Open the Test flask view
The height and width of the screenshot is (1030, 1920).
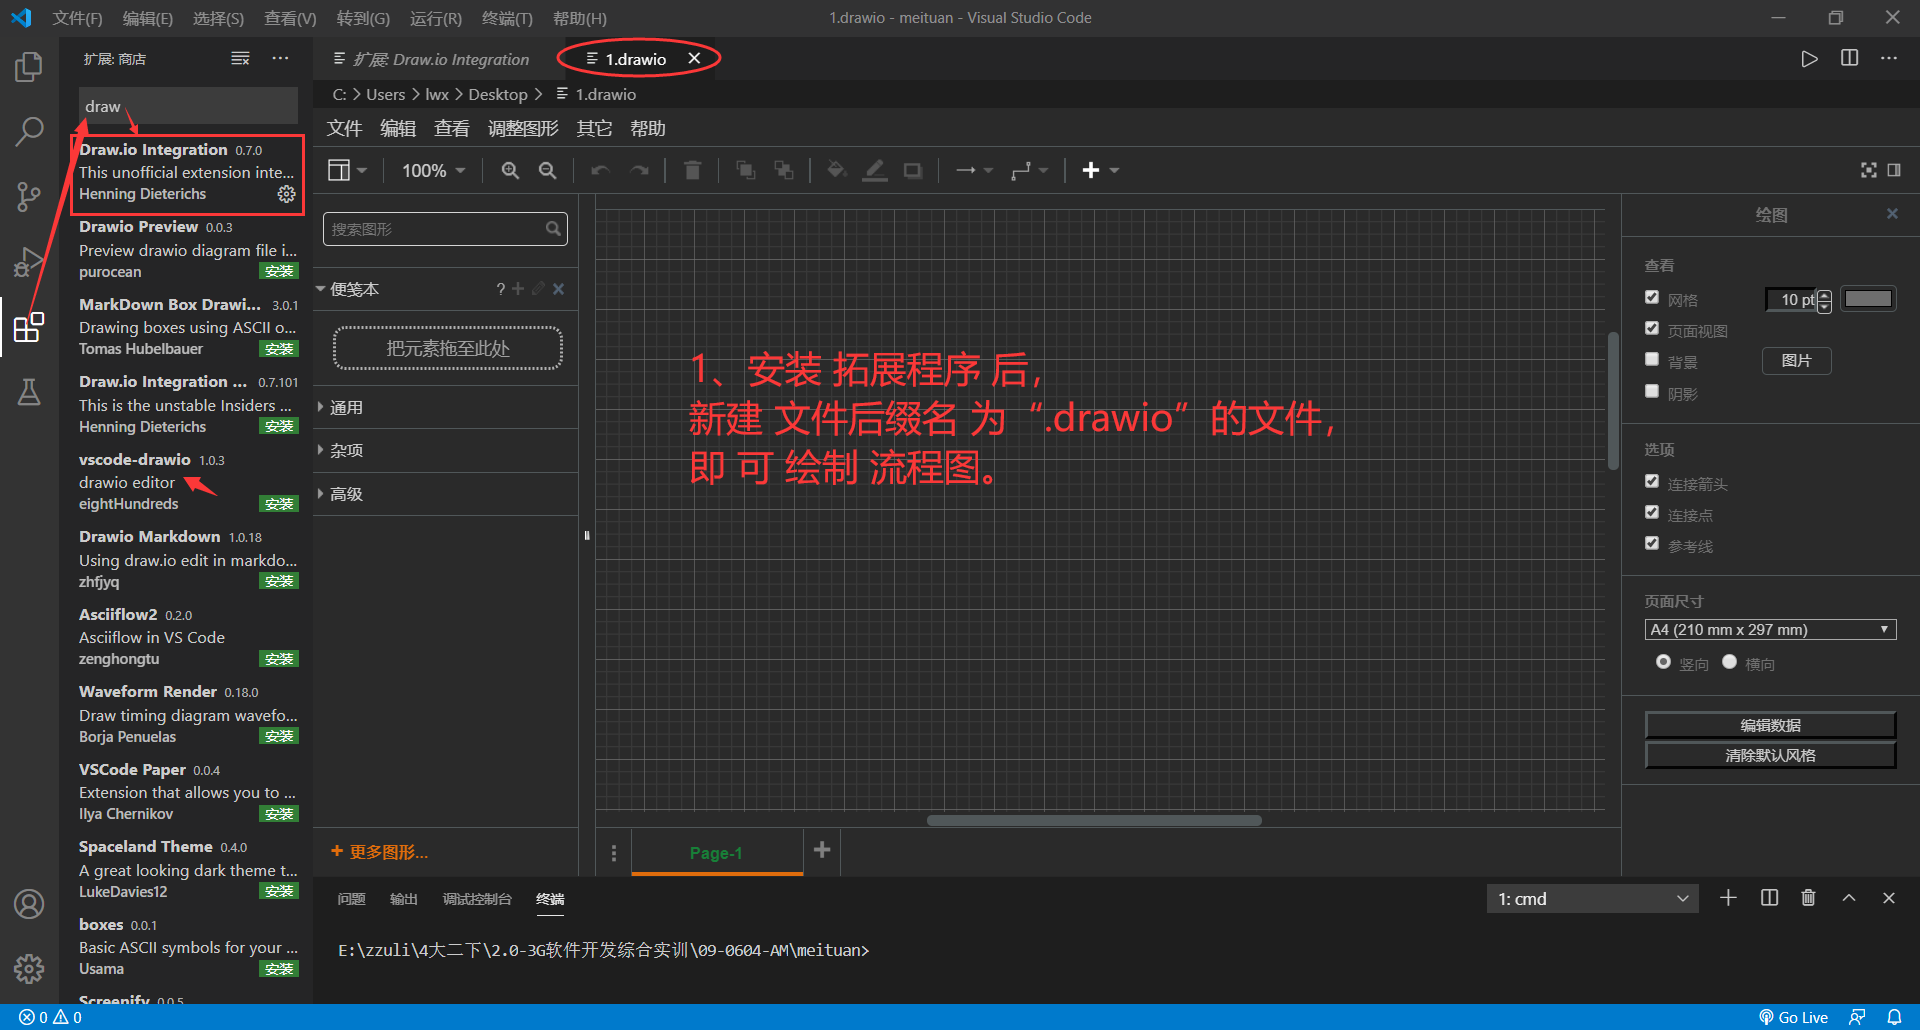pos(29,392)
